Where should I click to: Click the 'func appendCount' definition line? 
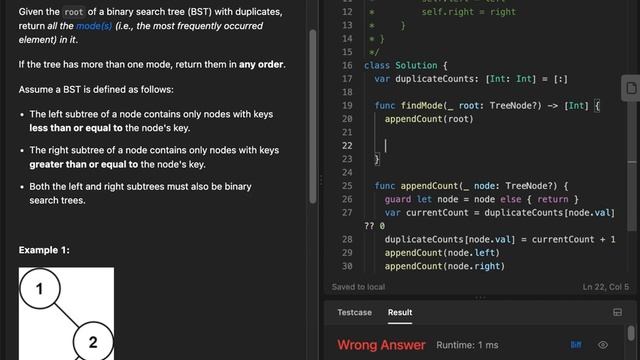pos(471,186)
